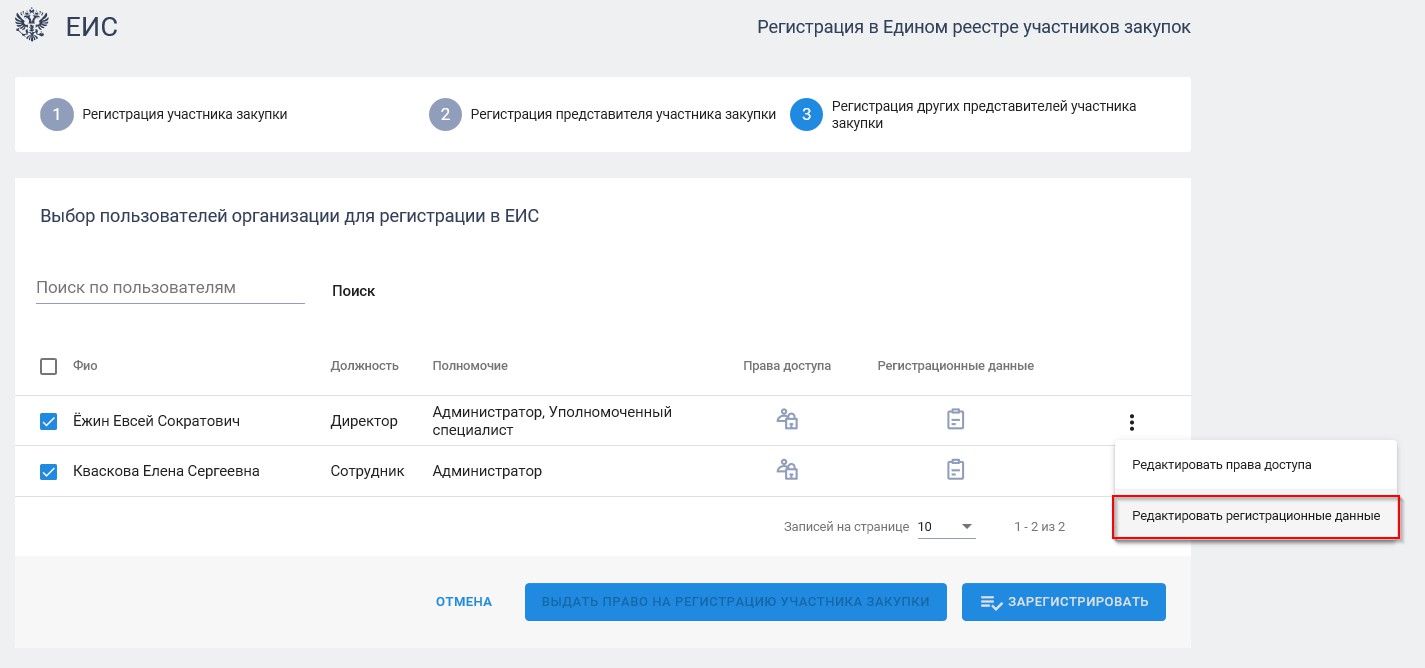Go to step 2 'Регистрация представителя участника закупки'

(x=603, y=115)
